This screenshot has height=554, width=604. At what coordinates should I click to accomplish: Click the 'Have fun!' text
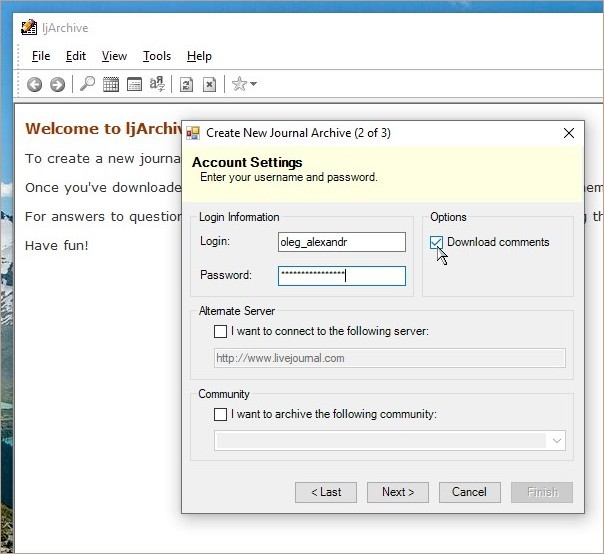57,245
